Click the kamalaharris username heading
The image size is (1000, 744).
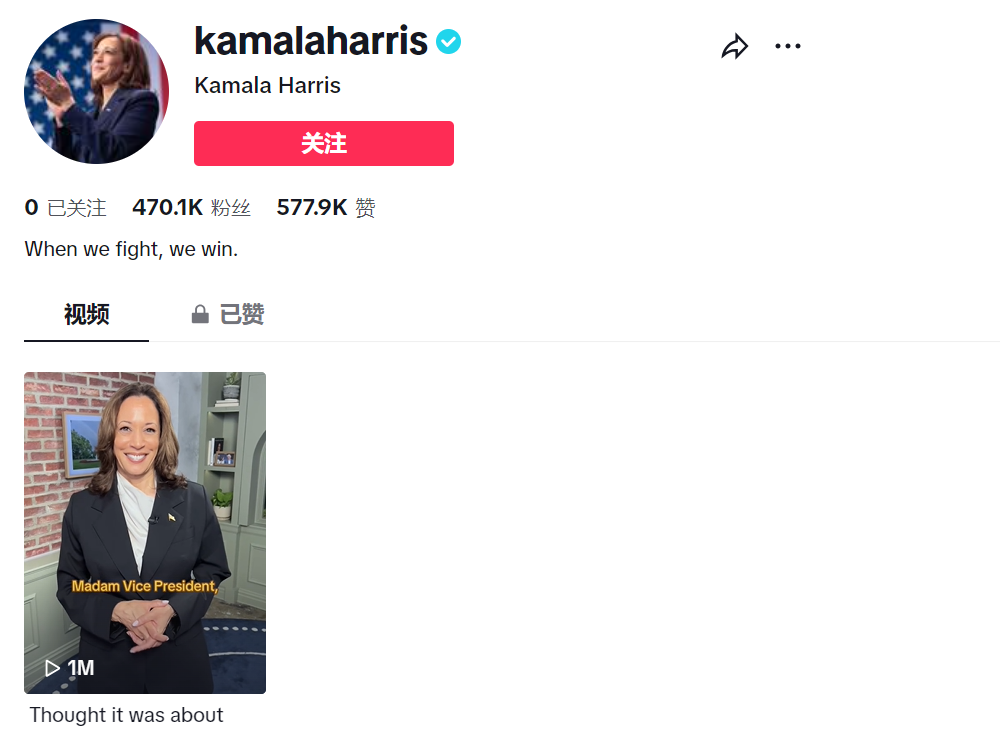click(311, 42)
